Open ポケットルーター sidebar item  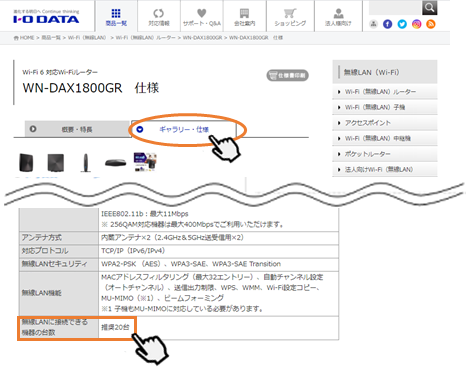[x=385, y=154]
